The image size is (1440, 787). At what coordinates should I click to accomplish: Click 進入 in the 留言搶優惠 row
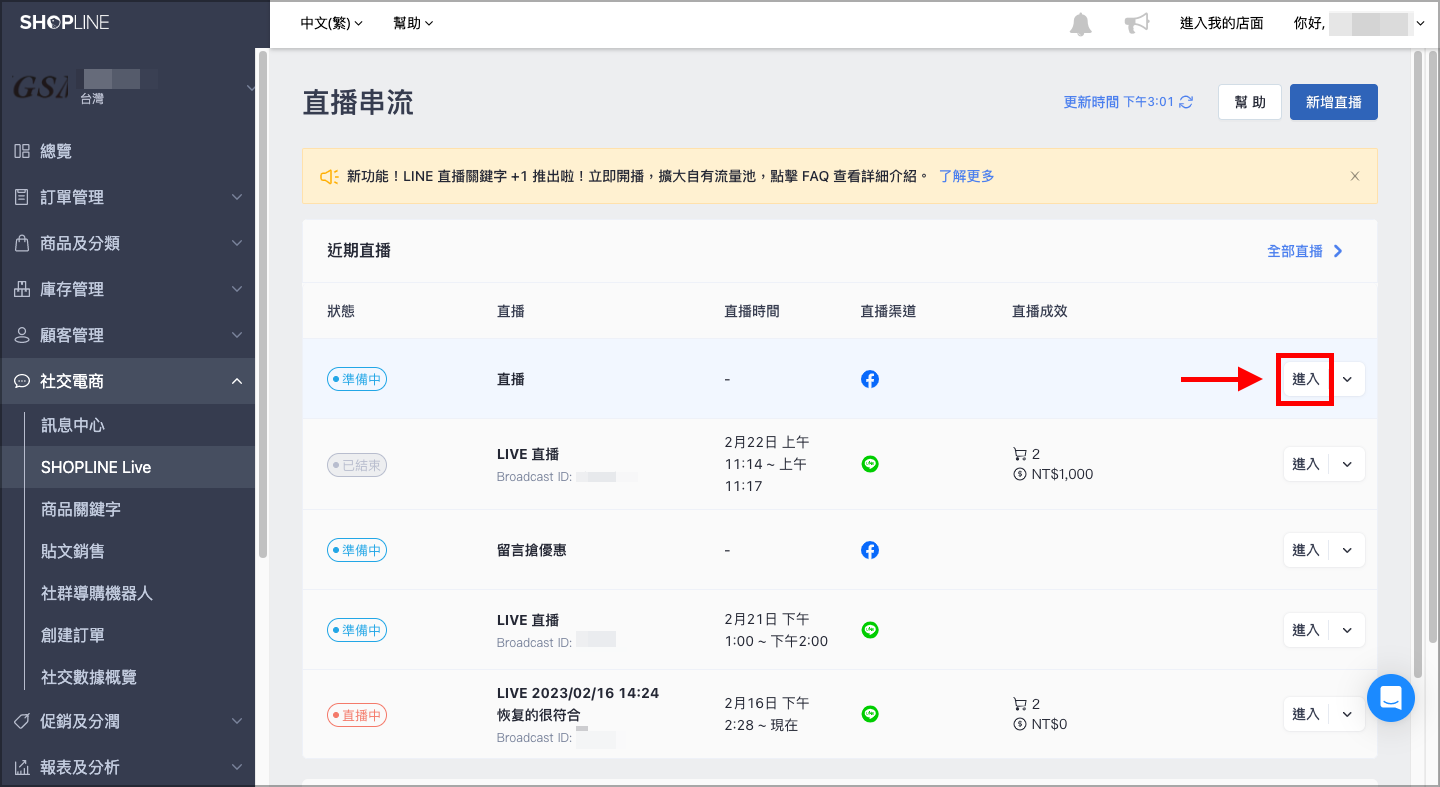(1306, 550)
